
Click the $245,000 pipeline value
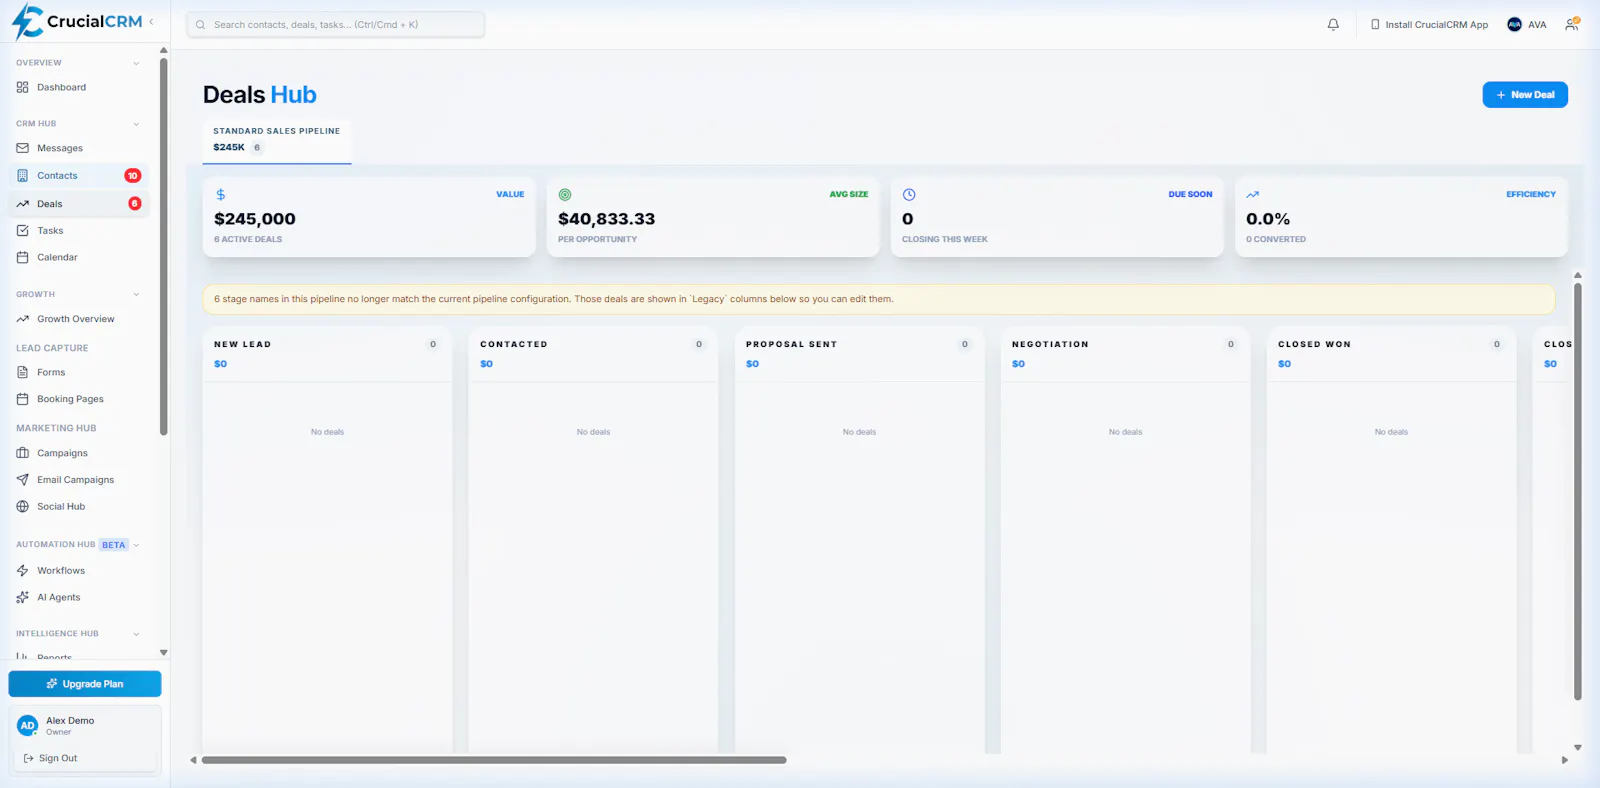tap(255, 219)
